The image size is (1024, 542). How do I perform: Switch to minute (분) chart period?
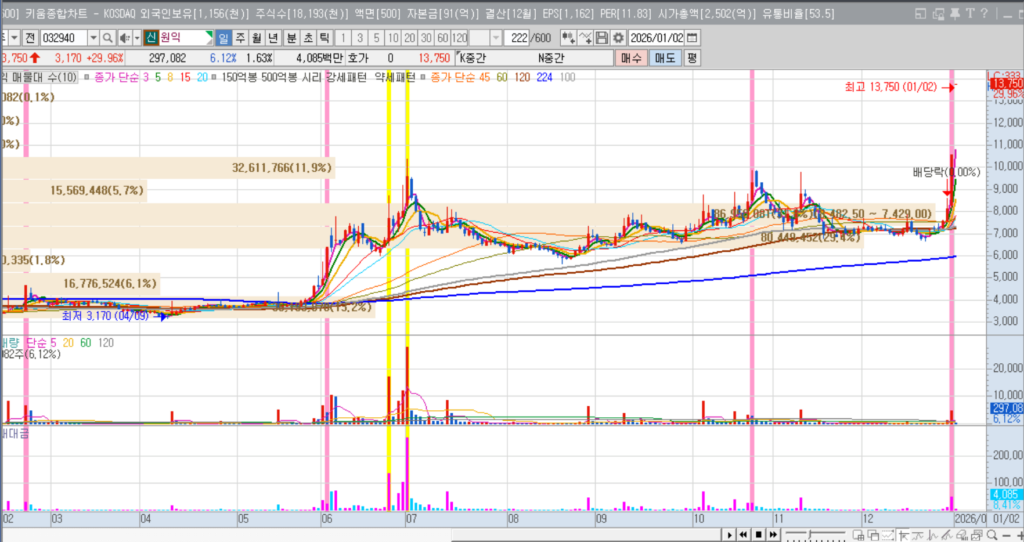292,37
